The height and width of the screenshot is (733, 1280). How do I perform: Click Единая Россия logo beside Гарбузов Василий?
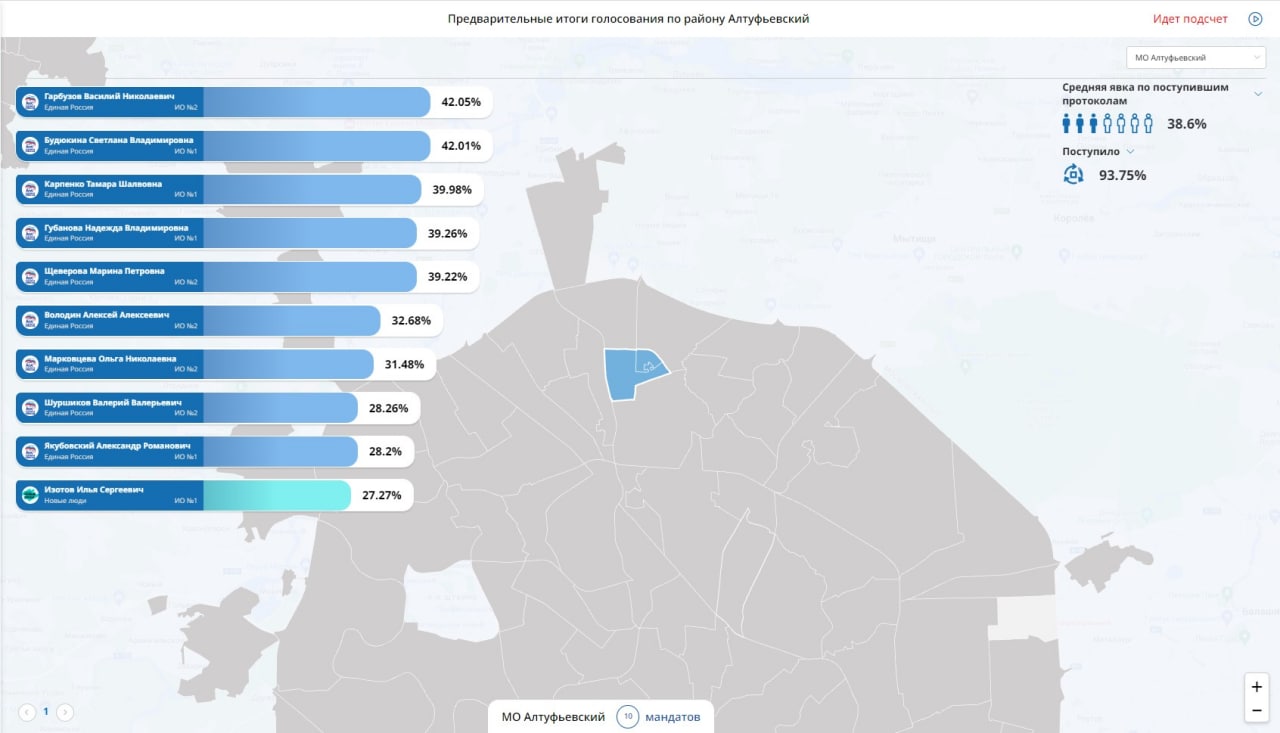30,102
